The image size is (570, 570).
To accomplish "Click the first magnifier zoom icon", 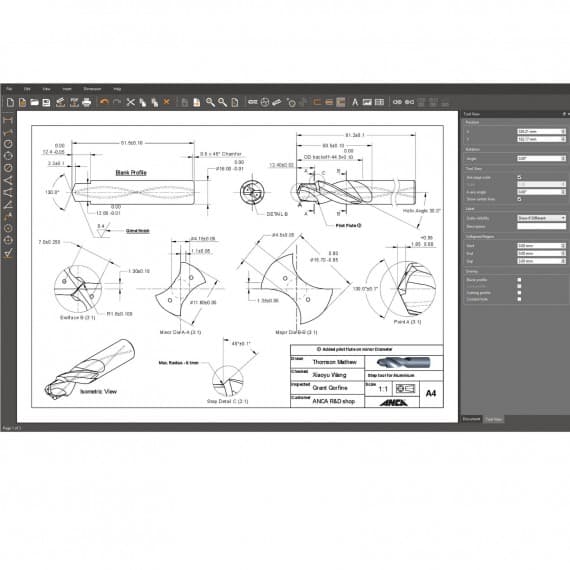I will click(x=210, y=103).
